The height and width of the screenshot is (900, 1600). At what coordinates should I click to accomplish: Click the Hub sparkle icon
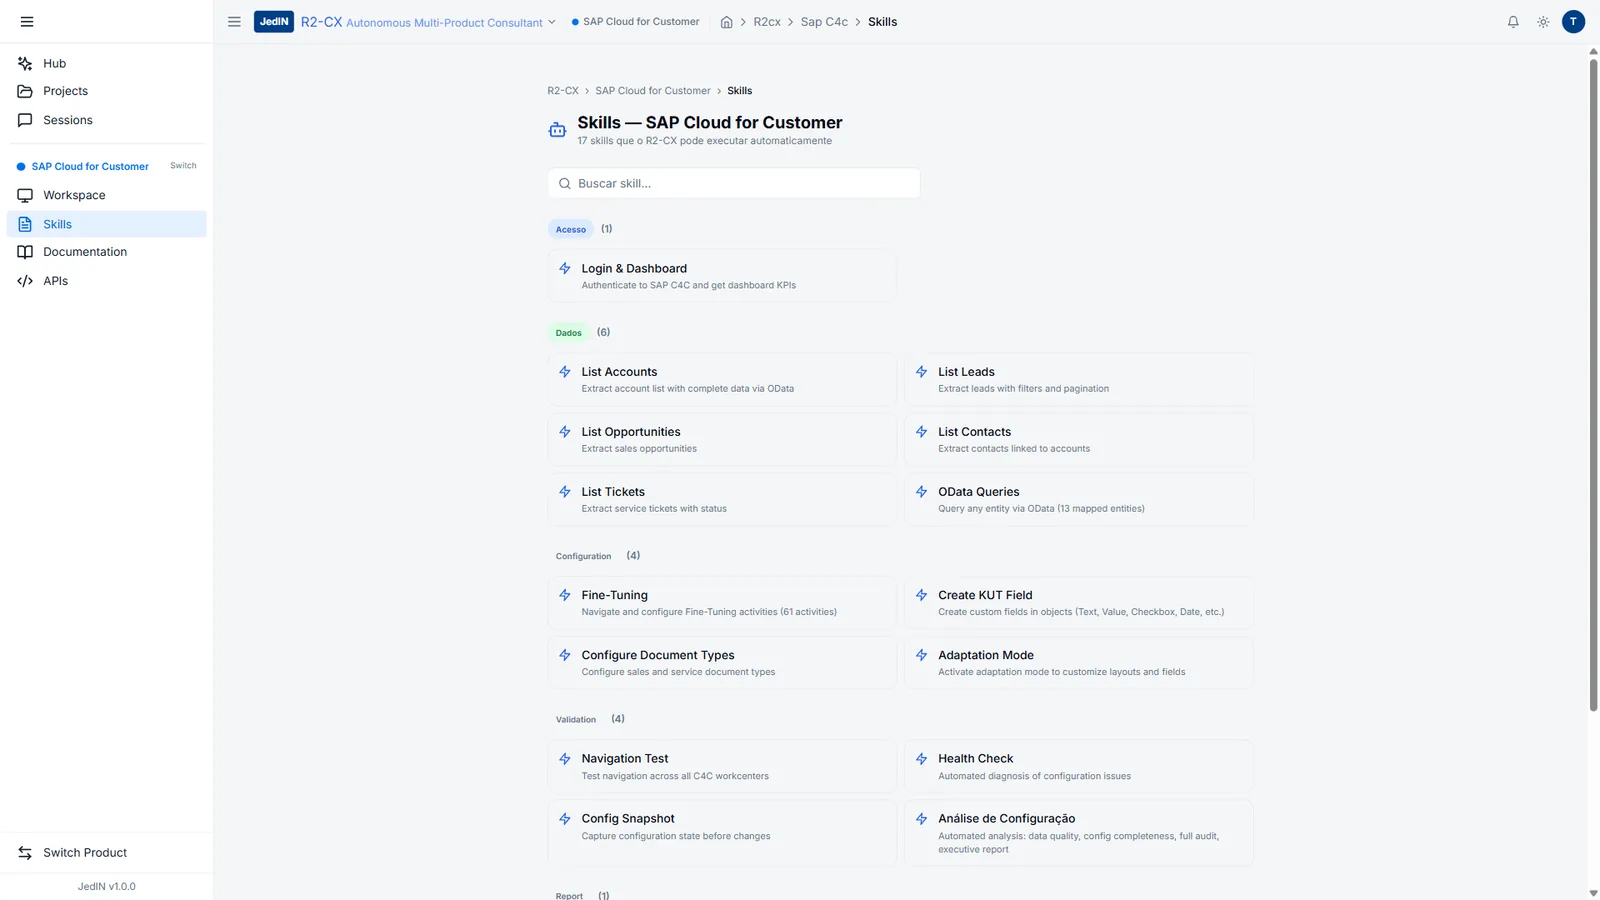(25, 63)
